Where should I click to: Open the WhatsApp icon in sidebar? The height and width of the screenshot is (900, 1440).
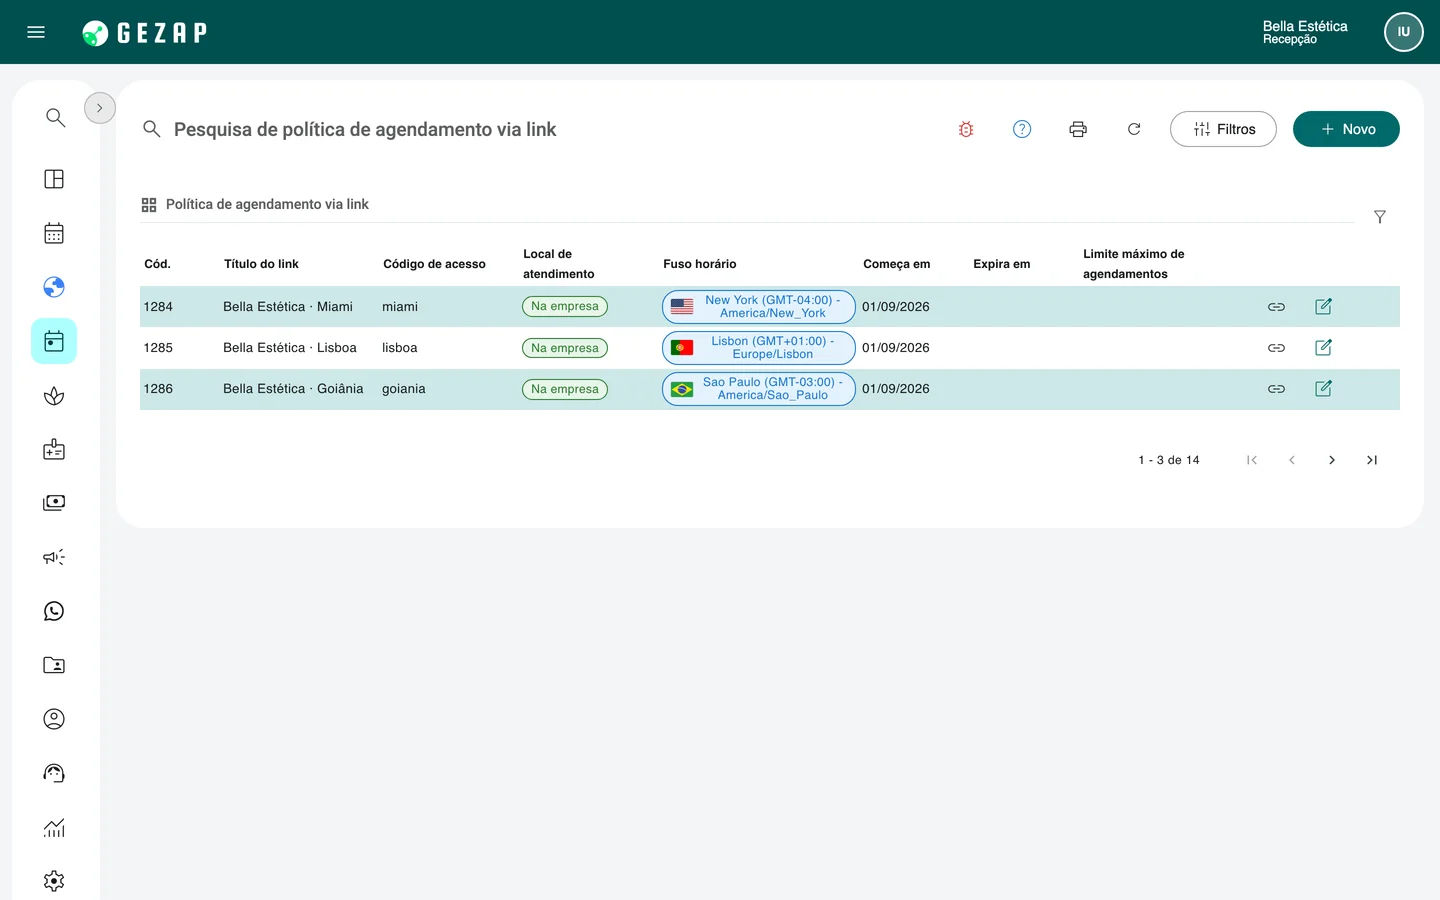(54, 611)
